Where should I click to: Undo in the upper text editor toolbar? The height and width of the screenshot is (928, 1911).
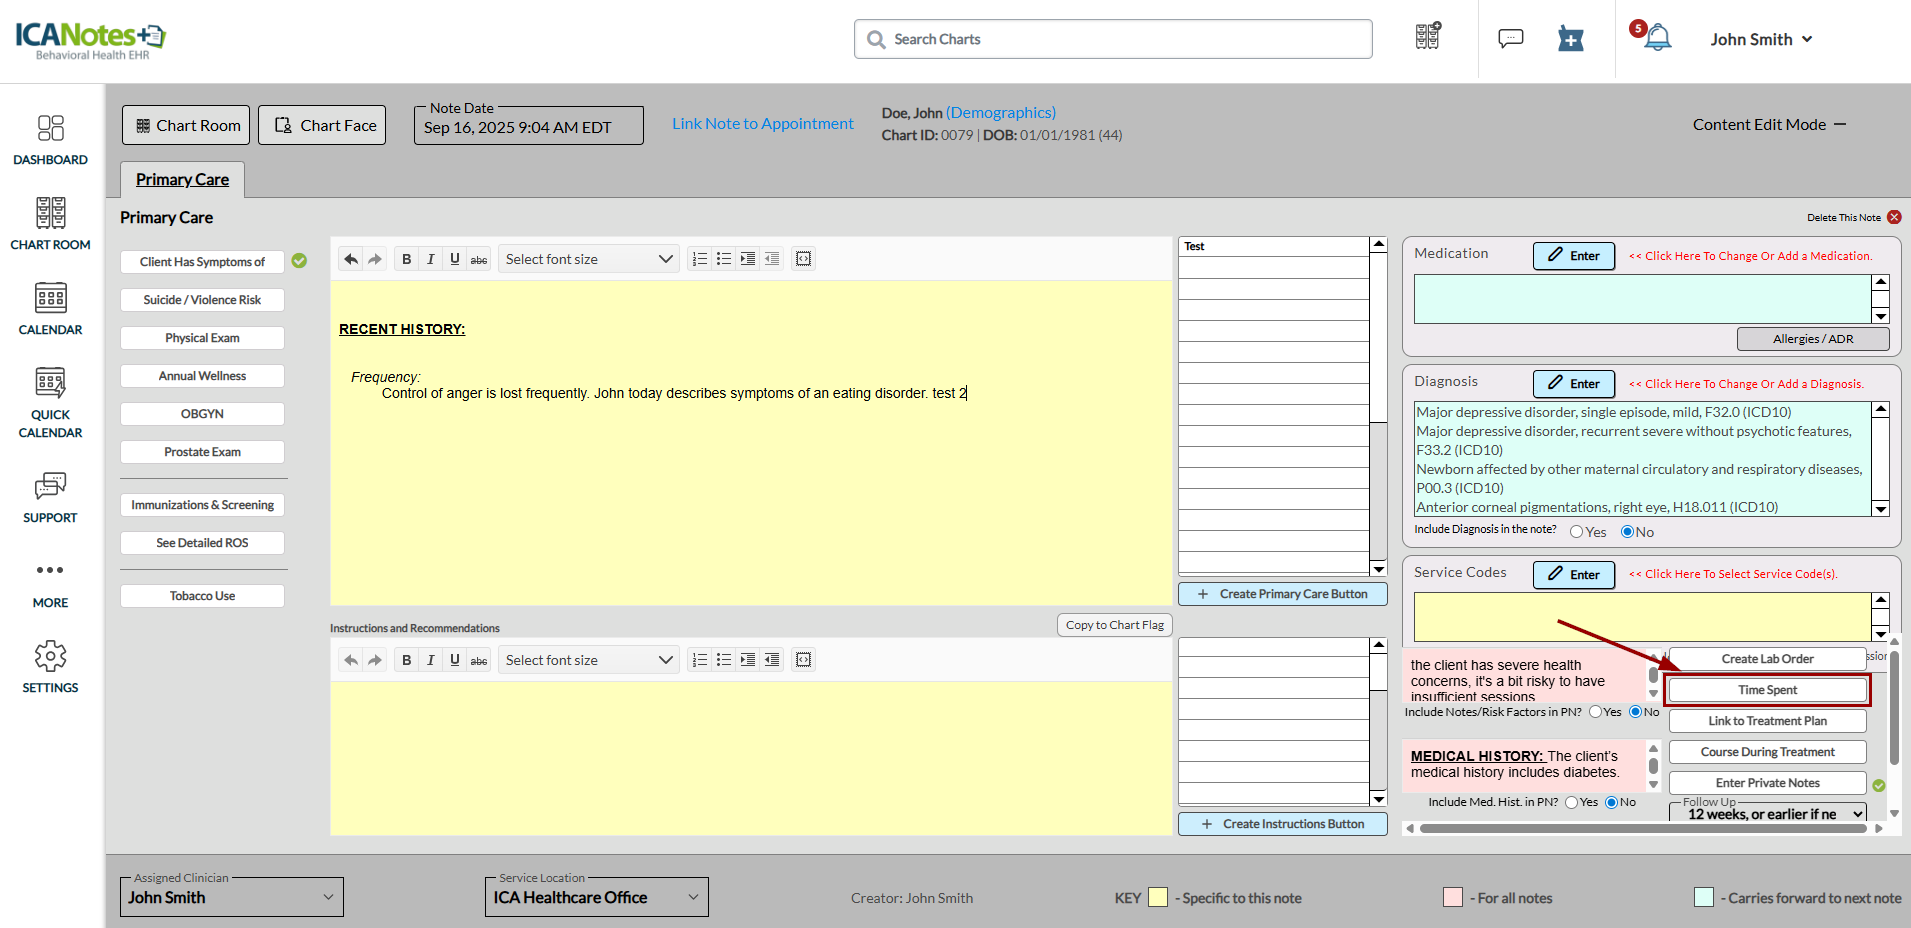351,259
